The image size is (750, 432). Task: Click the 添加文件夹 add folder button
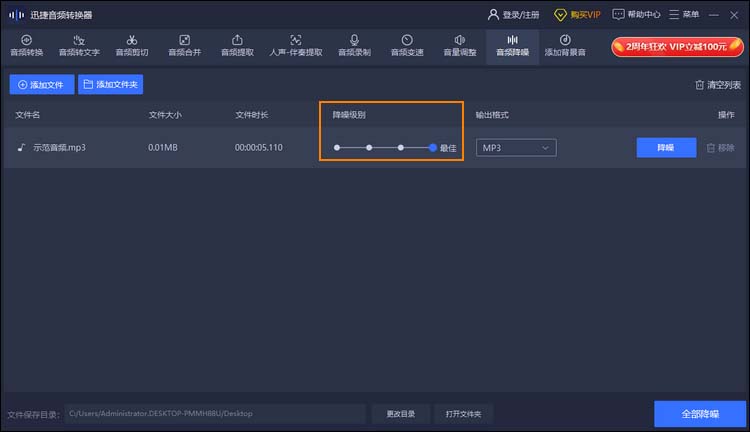coord(110,85)
